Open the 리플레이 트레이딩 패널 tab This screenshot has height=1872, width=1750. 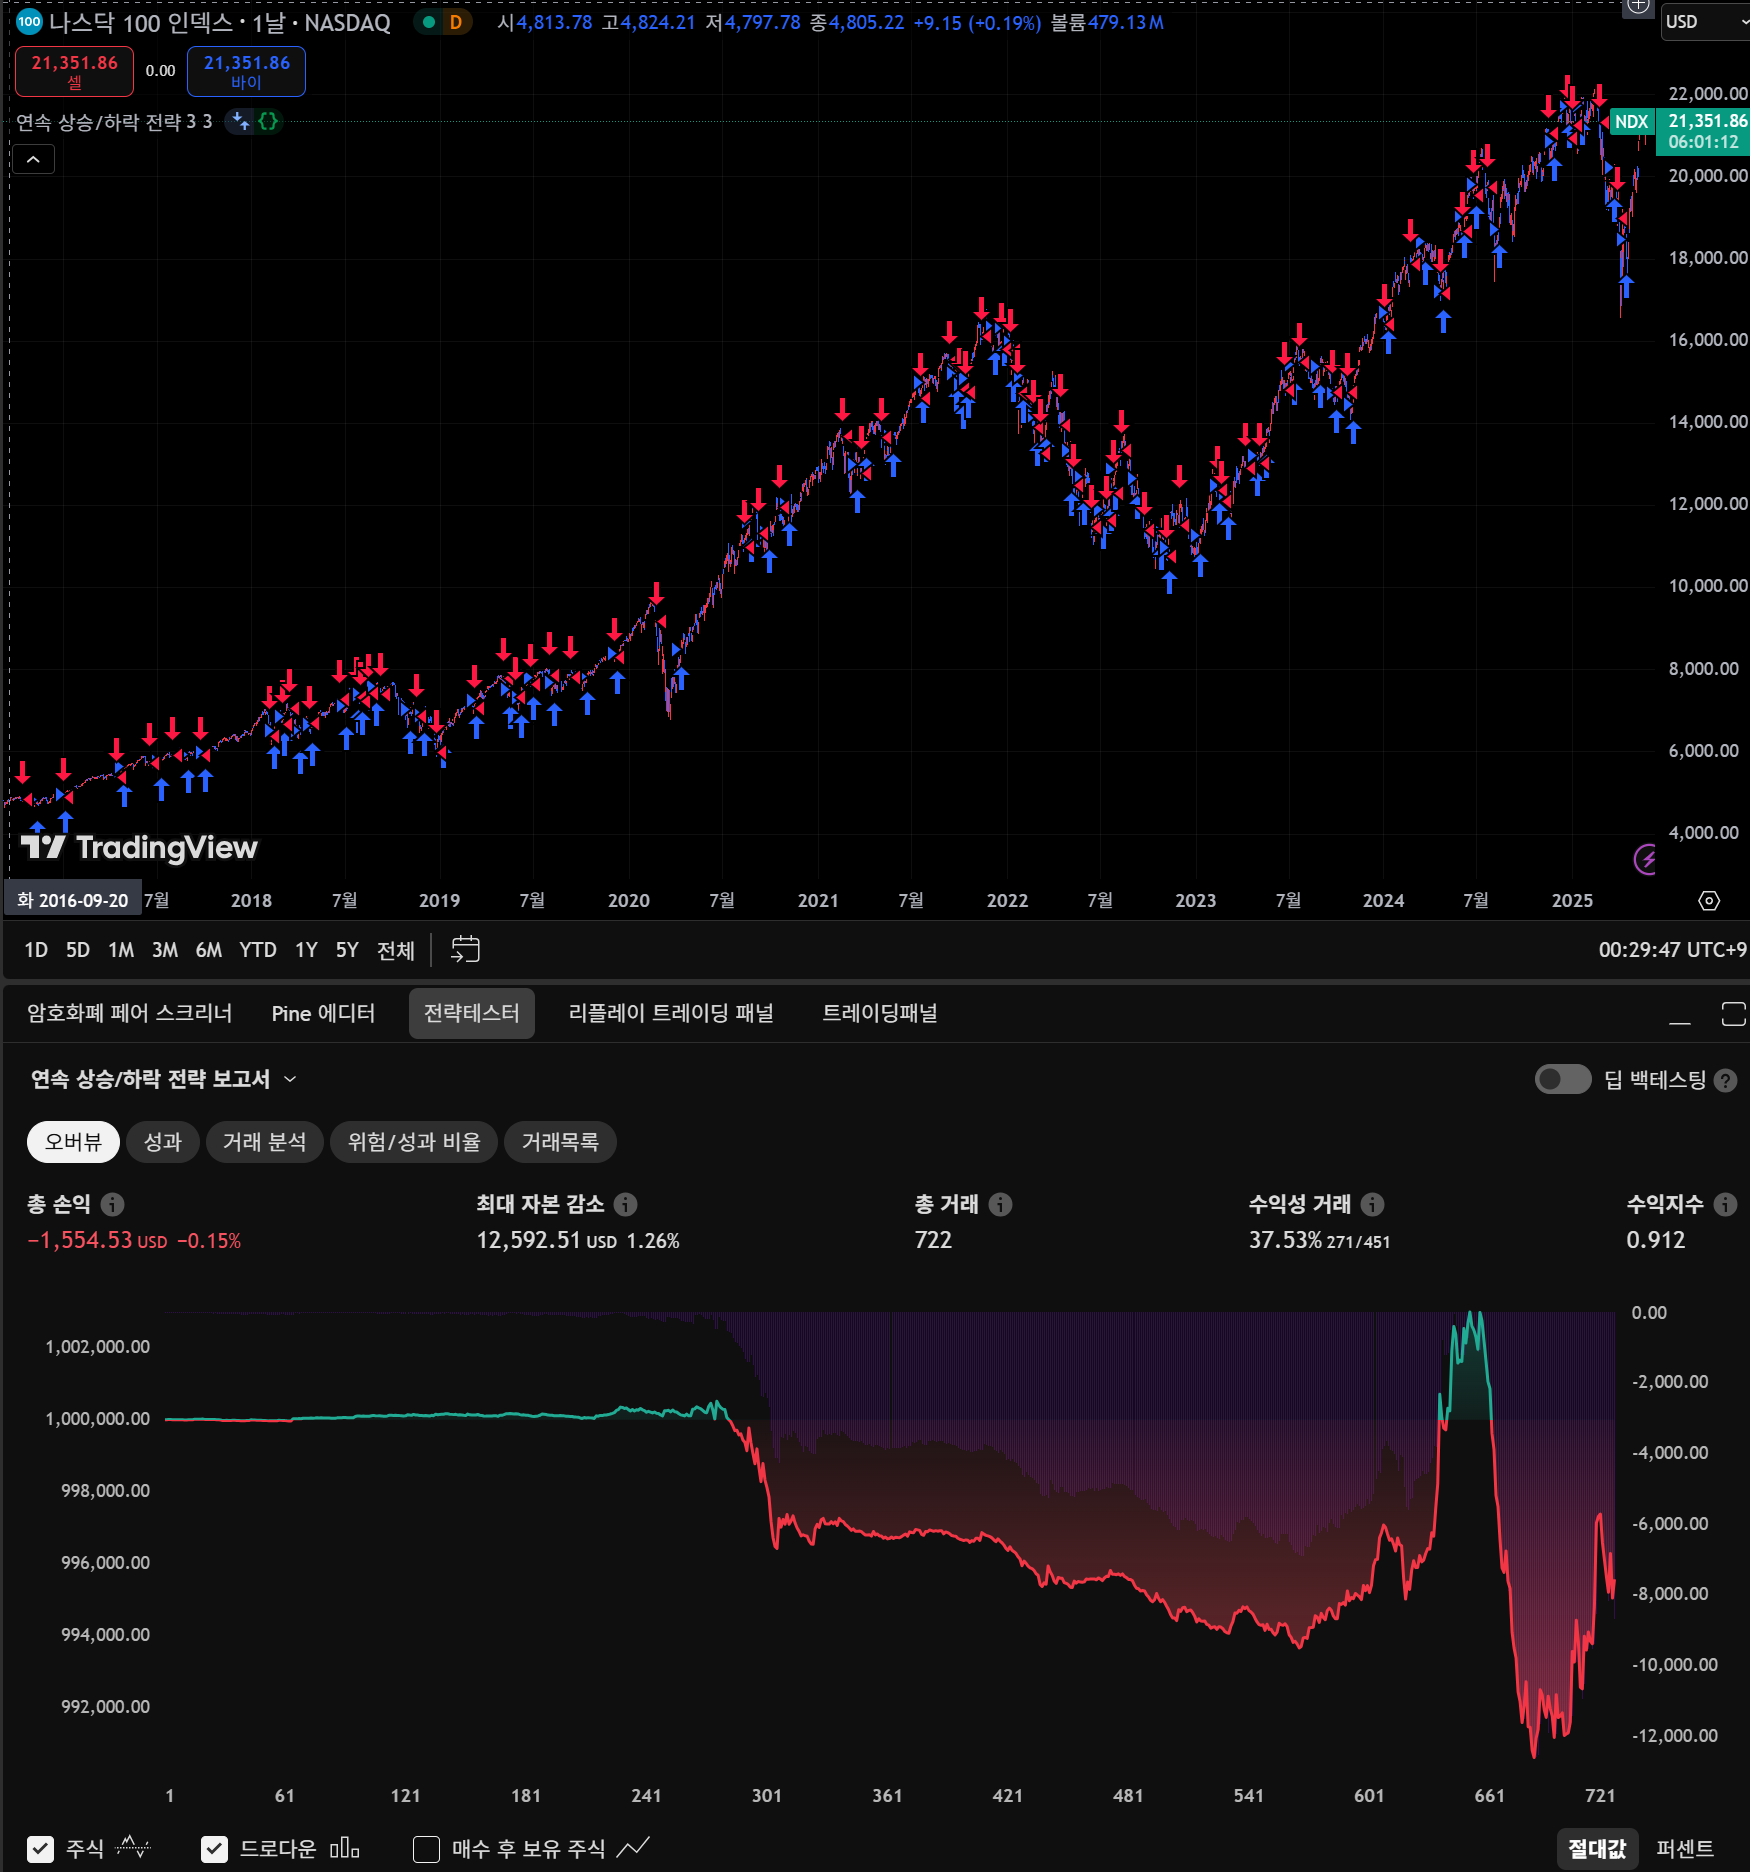671,1013
